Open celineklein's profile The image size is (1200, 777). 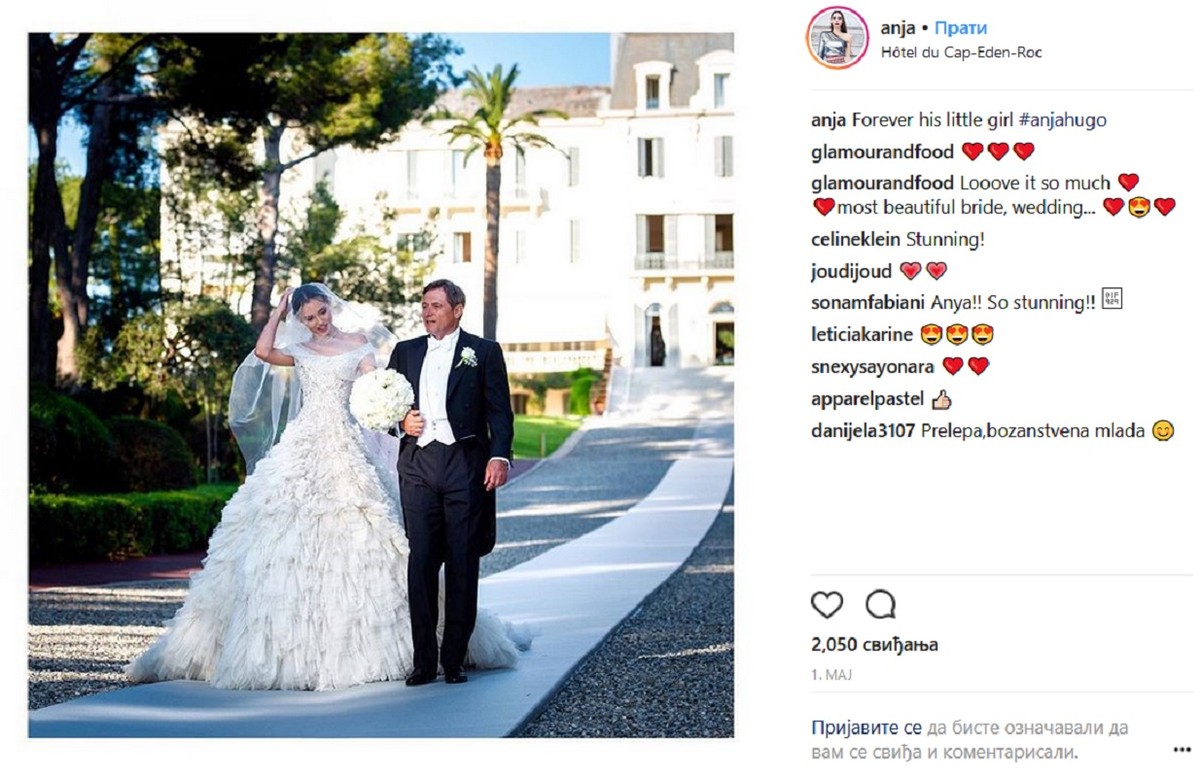coord(856,239)
